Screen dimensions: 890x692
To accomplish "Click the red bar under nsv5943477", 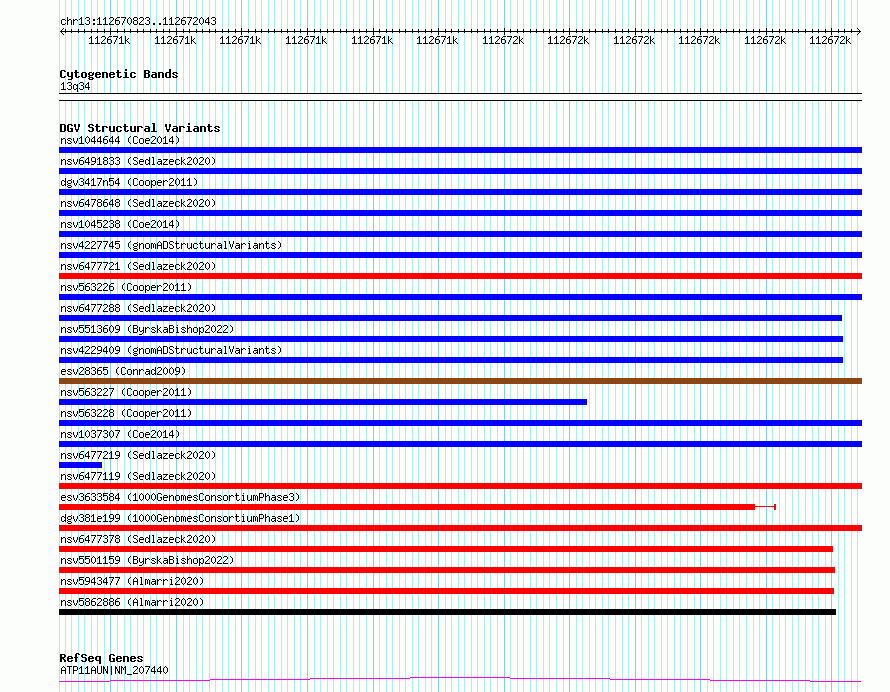I will 446,592.
